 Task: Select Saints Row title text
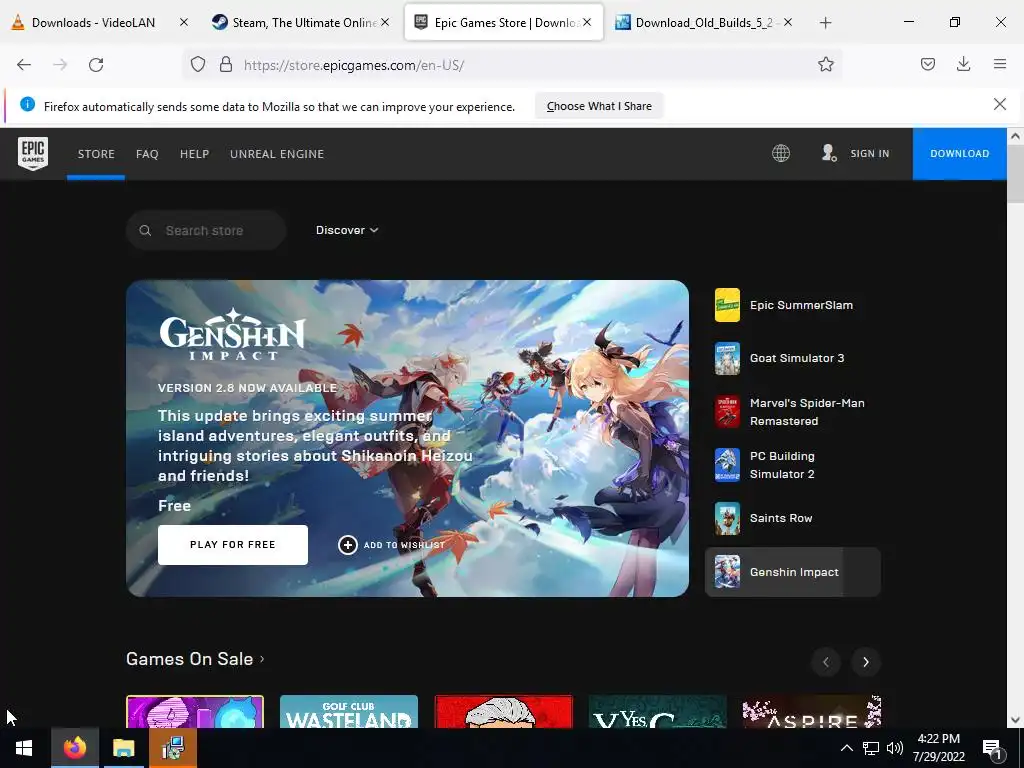[x=781, y=518]
